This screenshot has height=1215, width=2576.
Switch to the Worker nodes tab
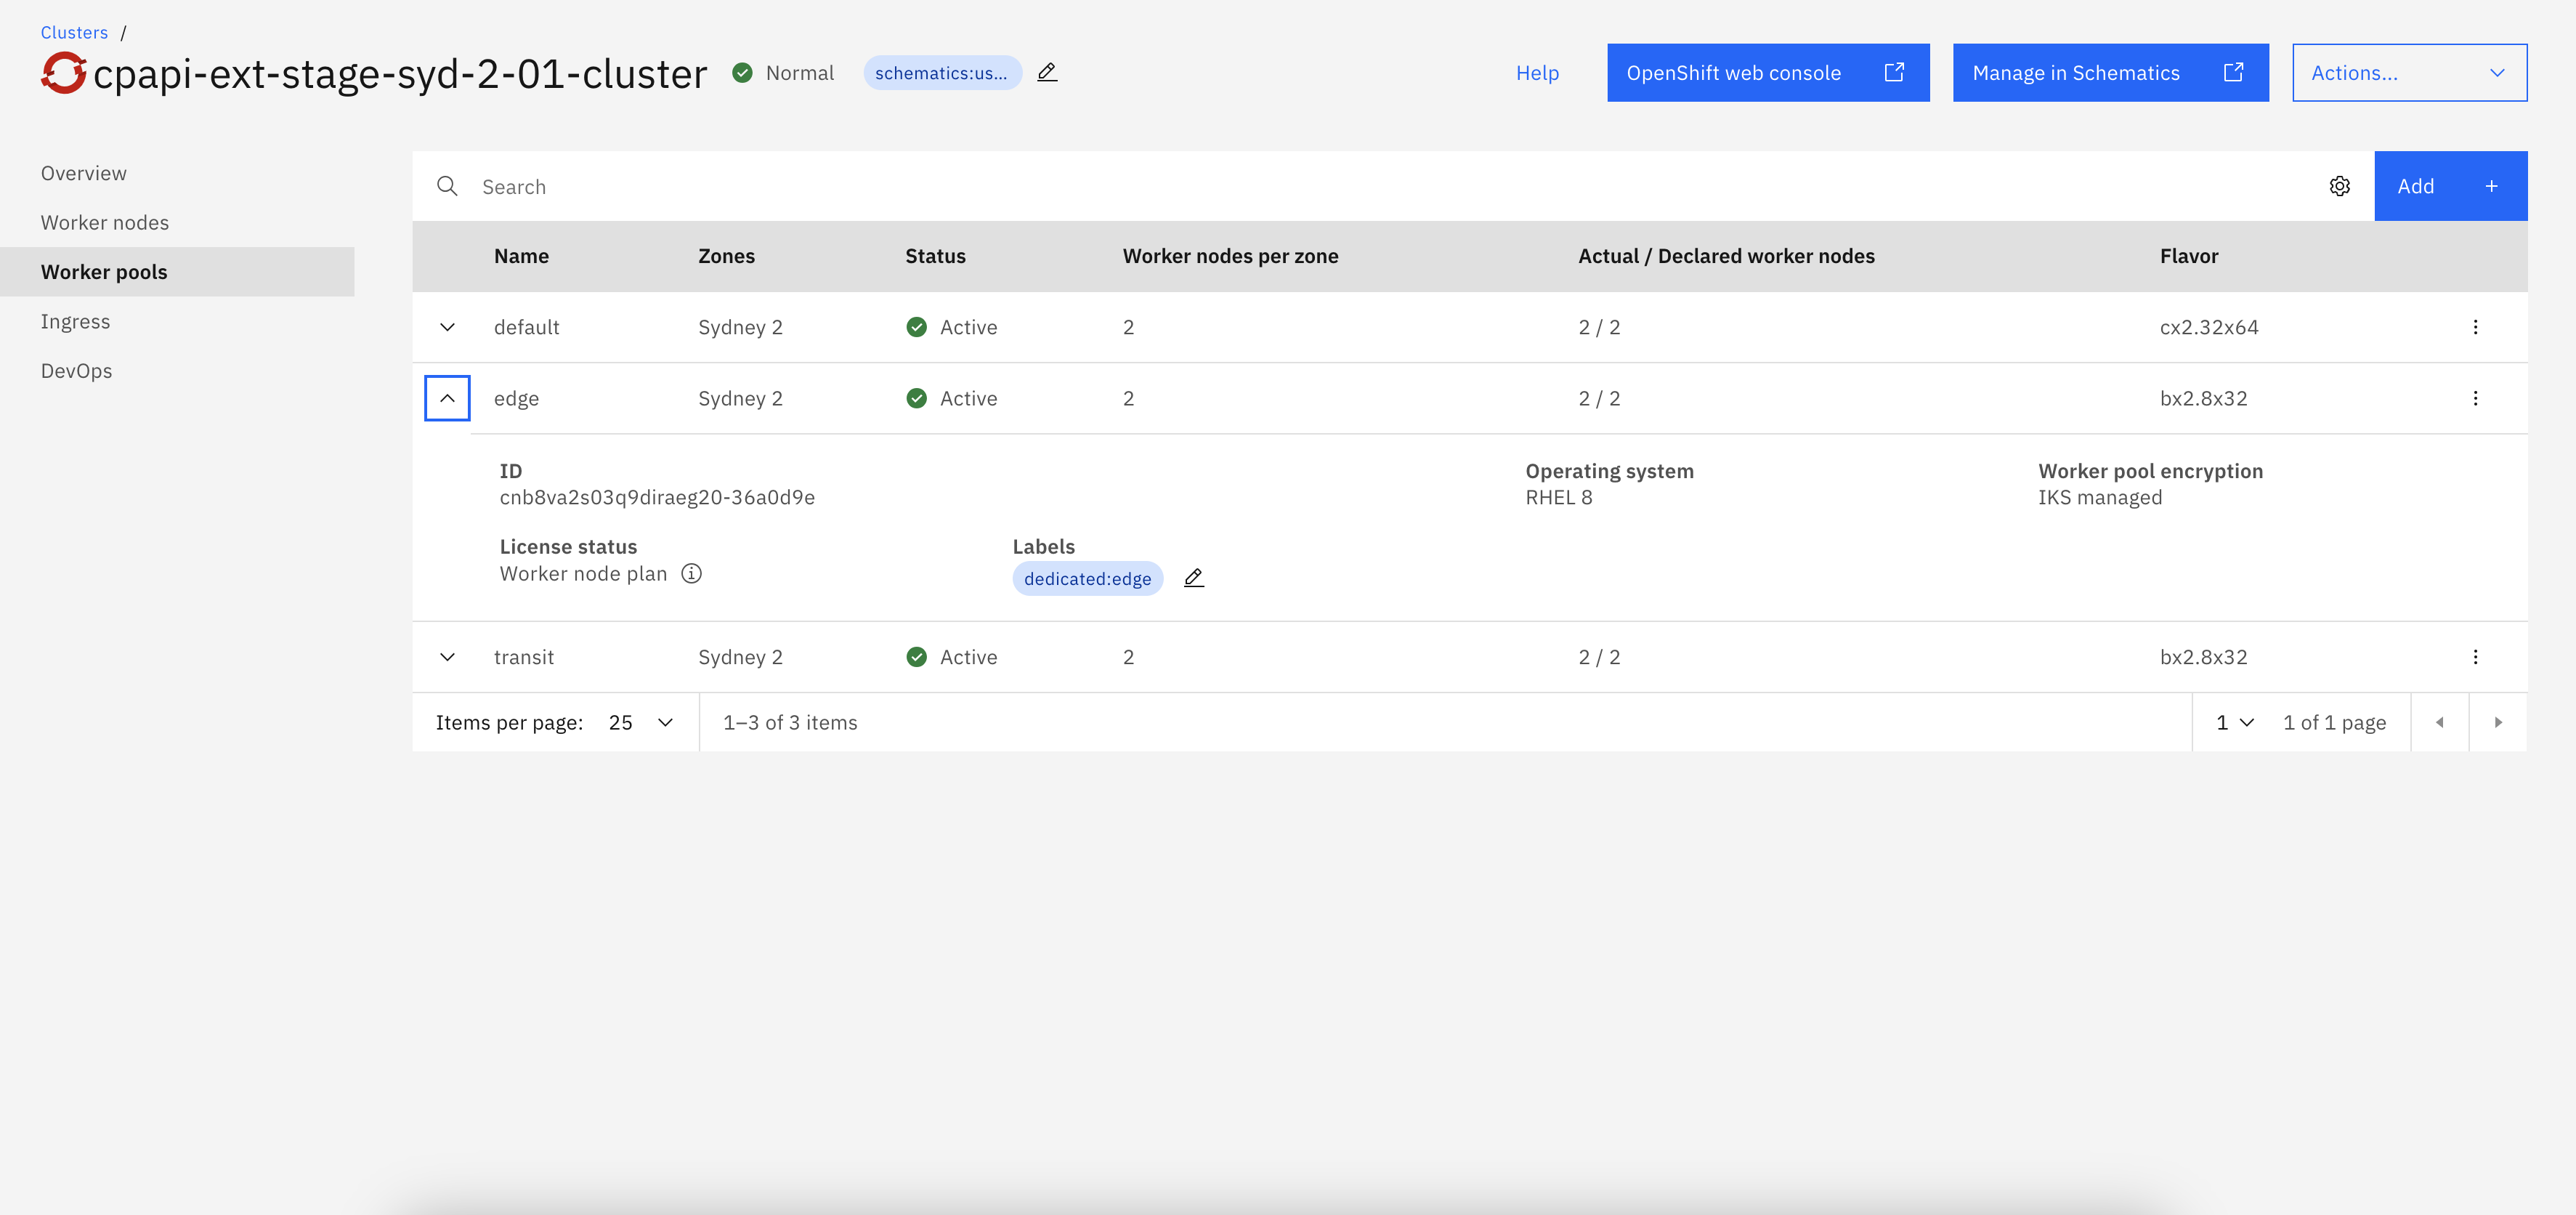pos(105,222)
